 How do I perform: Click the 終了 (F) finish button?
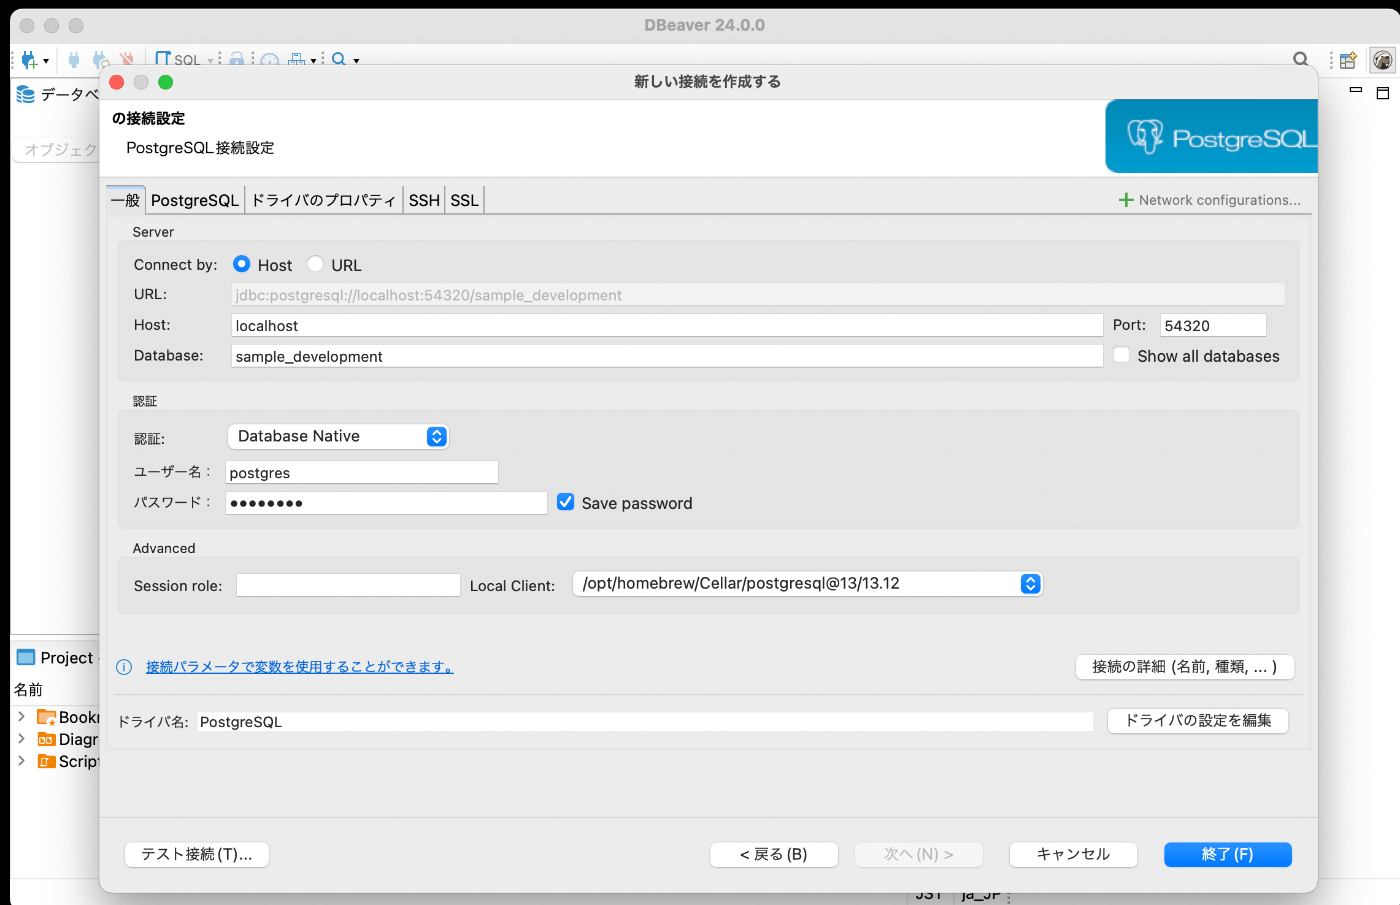click(x=1228, y=854)
